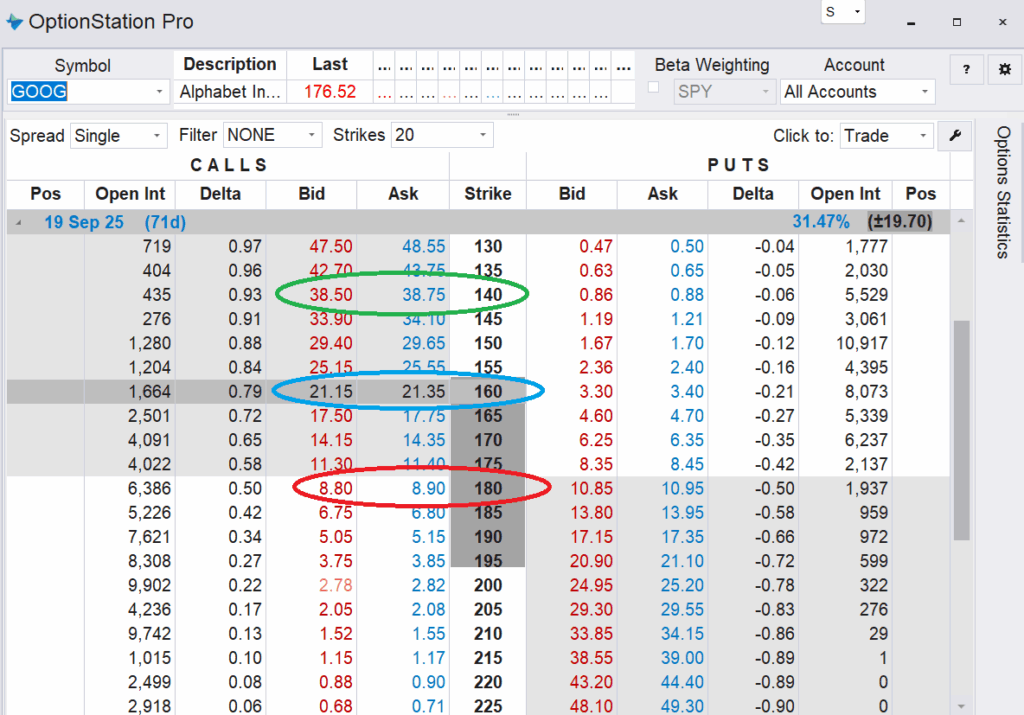
Task: Open the Options Statistics side tab
Action: [1003, 193]
